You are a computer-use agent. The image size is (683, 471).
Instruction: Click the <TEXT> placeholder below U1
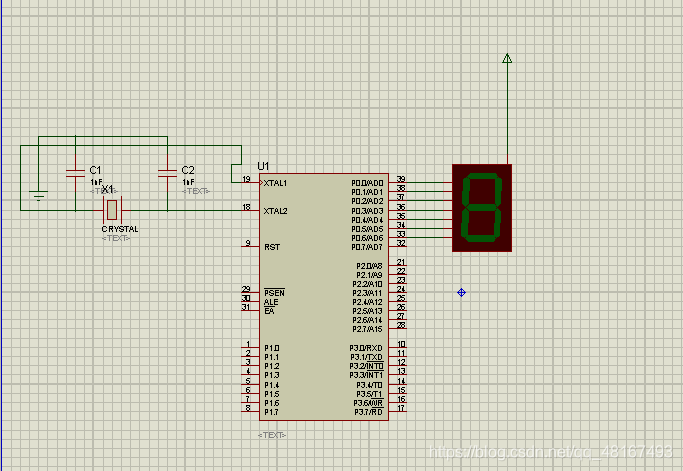tap(272, 435)
